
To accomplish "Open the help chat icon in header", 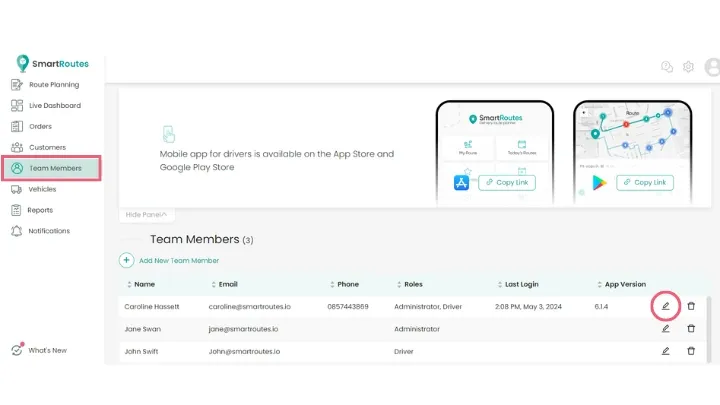I will tap(667, 67).
